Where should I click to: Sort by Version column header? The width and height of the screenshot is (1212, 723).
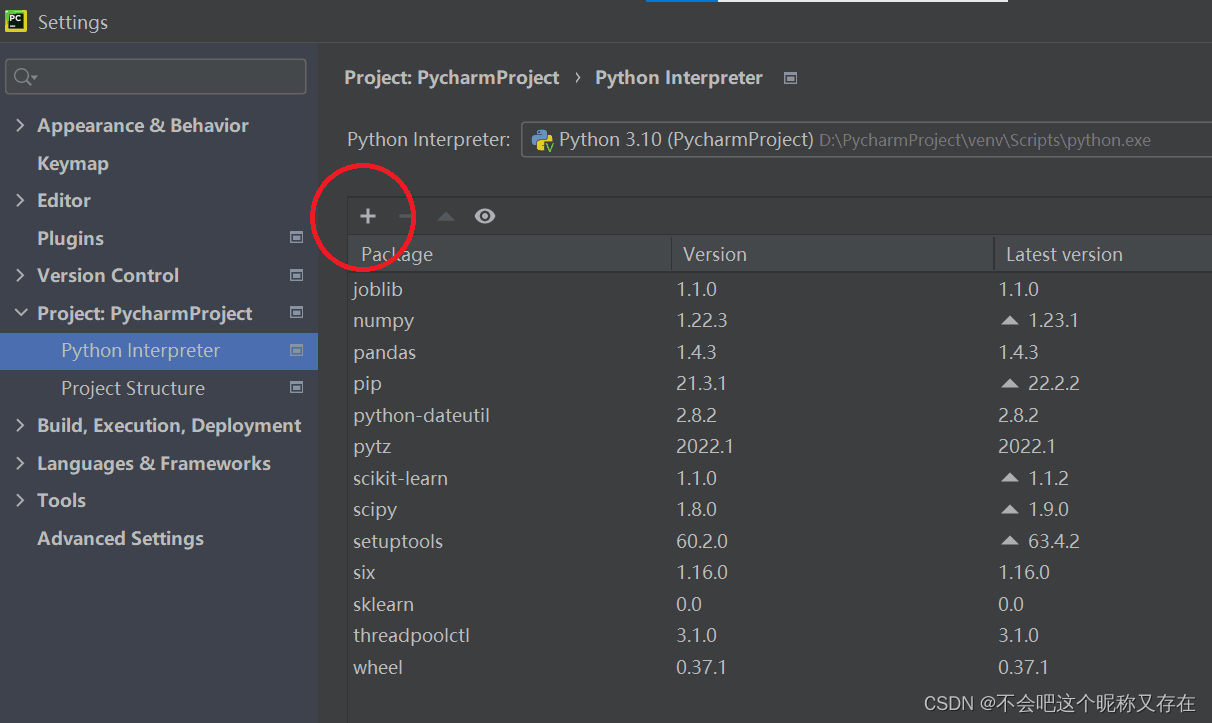click(x=832, y=254)
